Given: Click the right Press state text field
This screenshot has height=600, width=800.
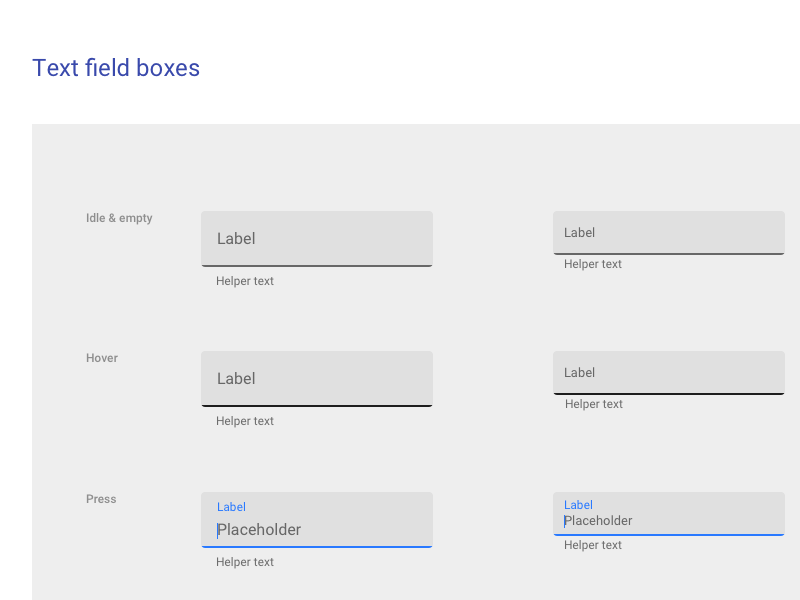Looking at the screenshot, I should tap(668, 512).
